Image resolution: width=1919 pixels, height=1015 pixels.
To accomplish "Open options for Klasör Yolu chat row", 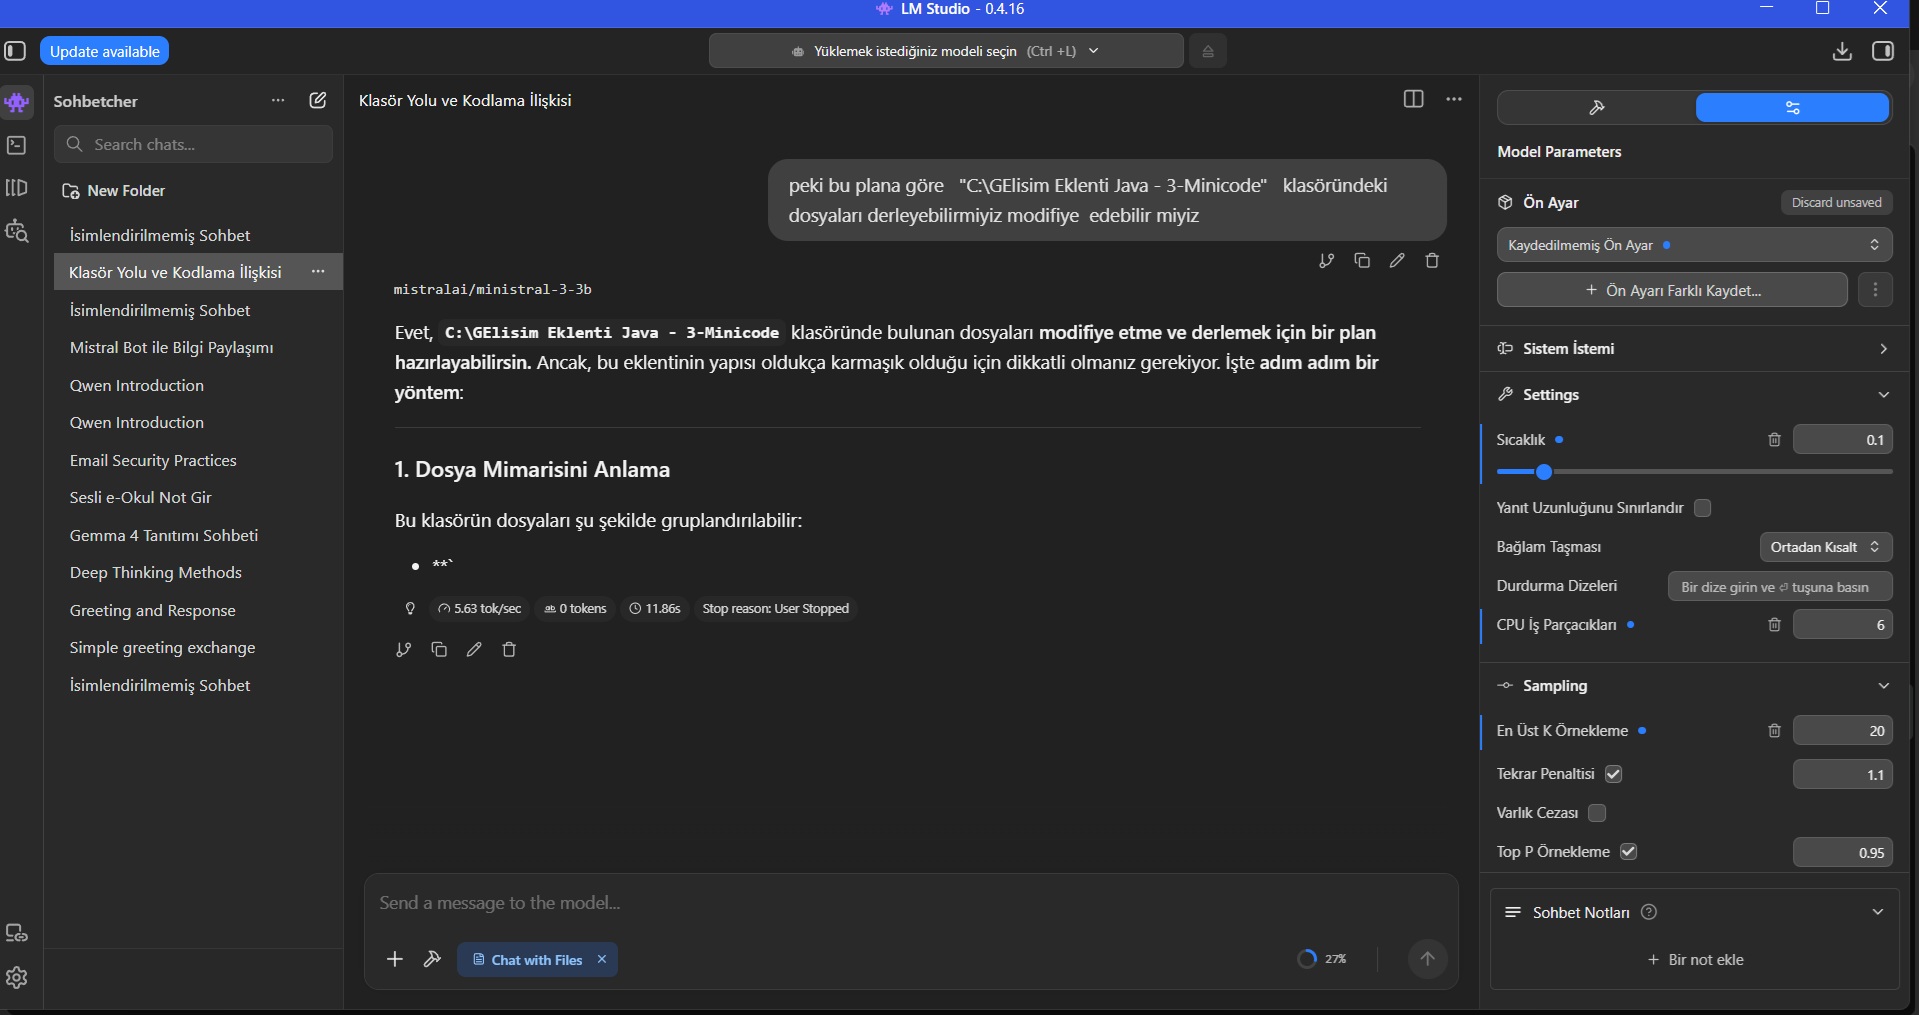I will click(318, 271).
